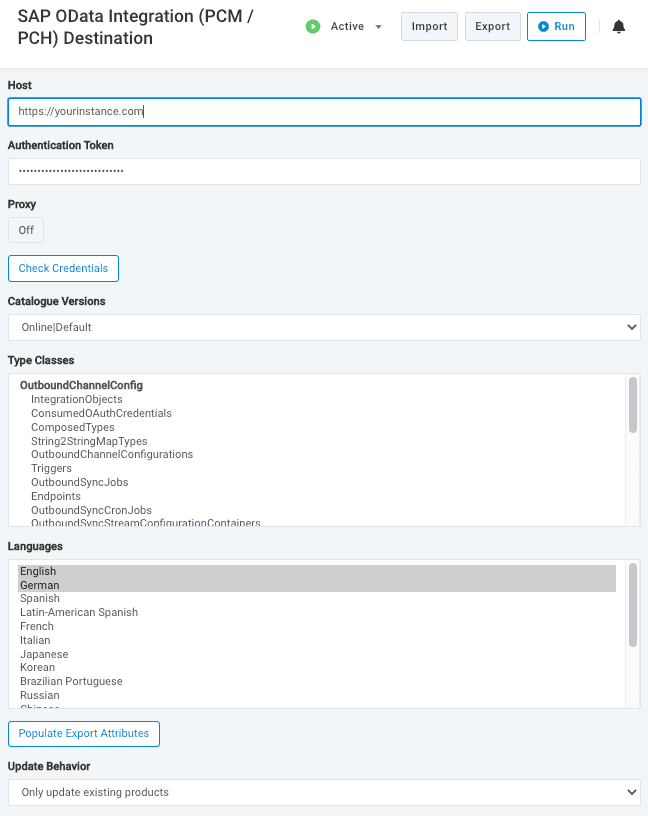Click the Export button

tap(492, 27)
